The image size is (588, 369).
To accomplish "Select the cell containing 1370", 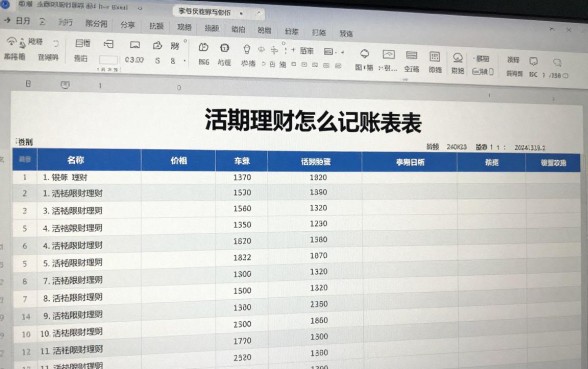I will [x=242, y=177].
